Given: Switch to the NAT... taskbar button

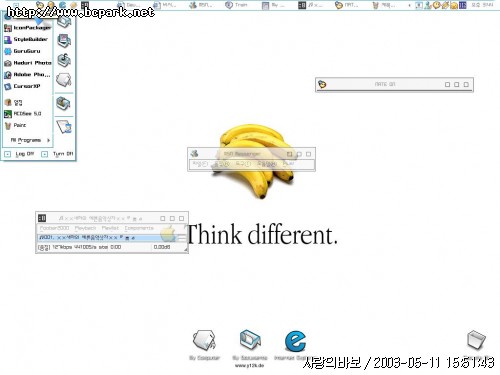Looking at the screenshot, I should 347,5.
